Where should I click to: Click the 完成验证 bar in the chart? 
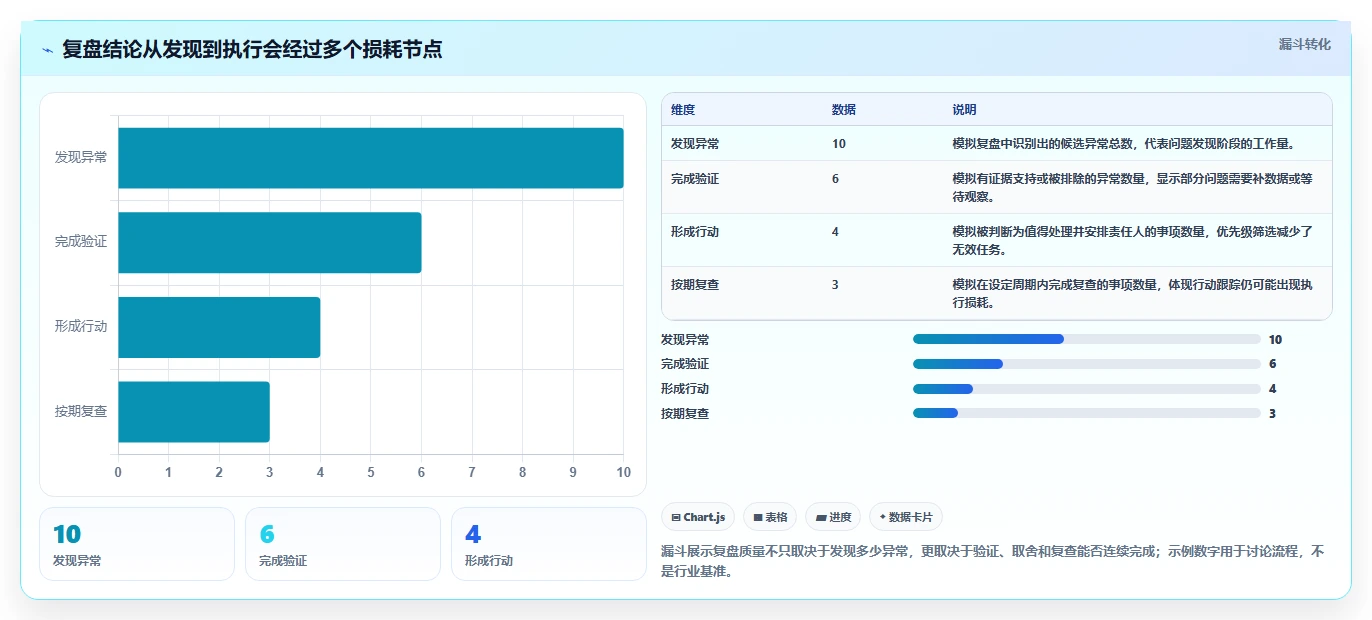(270, 242)
